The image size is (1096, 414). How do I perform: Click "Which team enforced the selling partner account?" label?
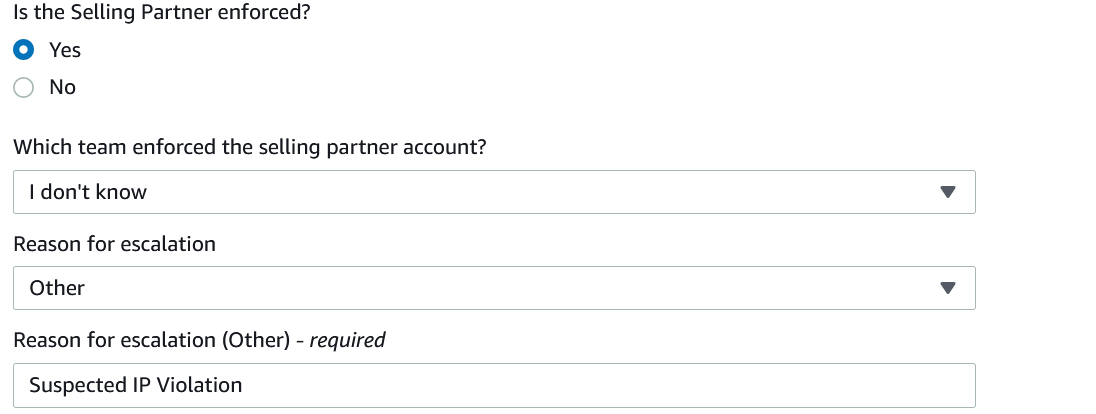pyautogui.click(x=250, y=147)
